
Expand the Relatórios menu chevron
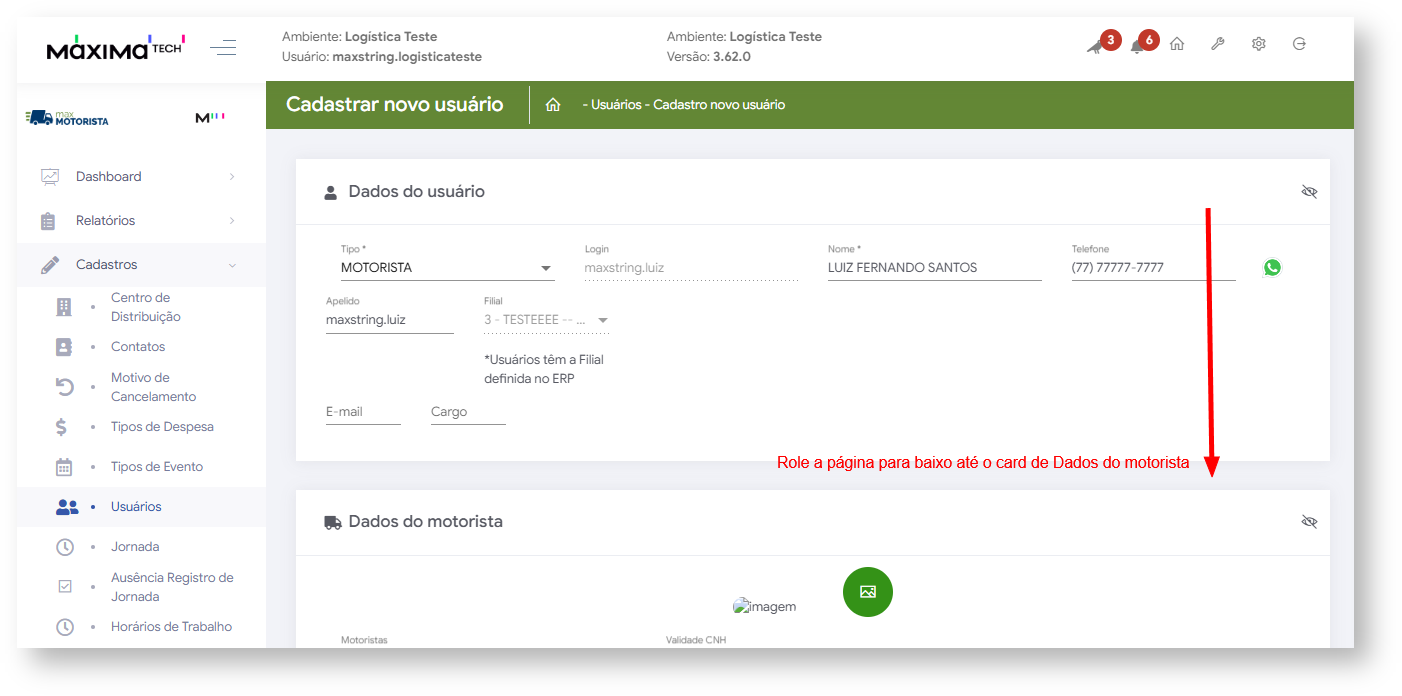pos(232,220)
